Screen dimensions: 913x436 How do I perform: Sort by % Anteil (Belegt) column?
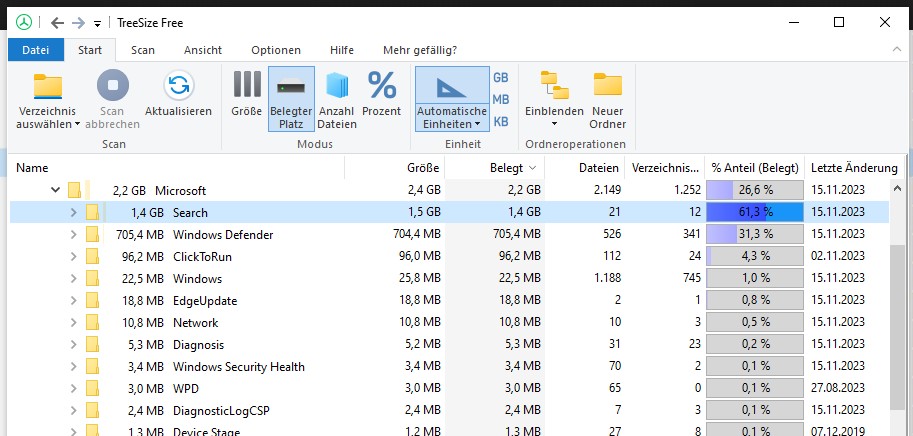point(755,168)
